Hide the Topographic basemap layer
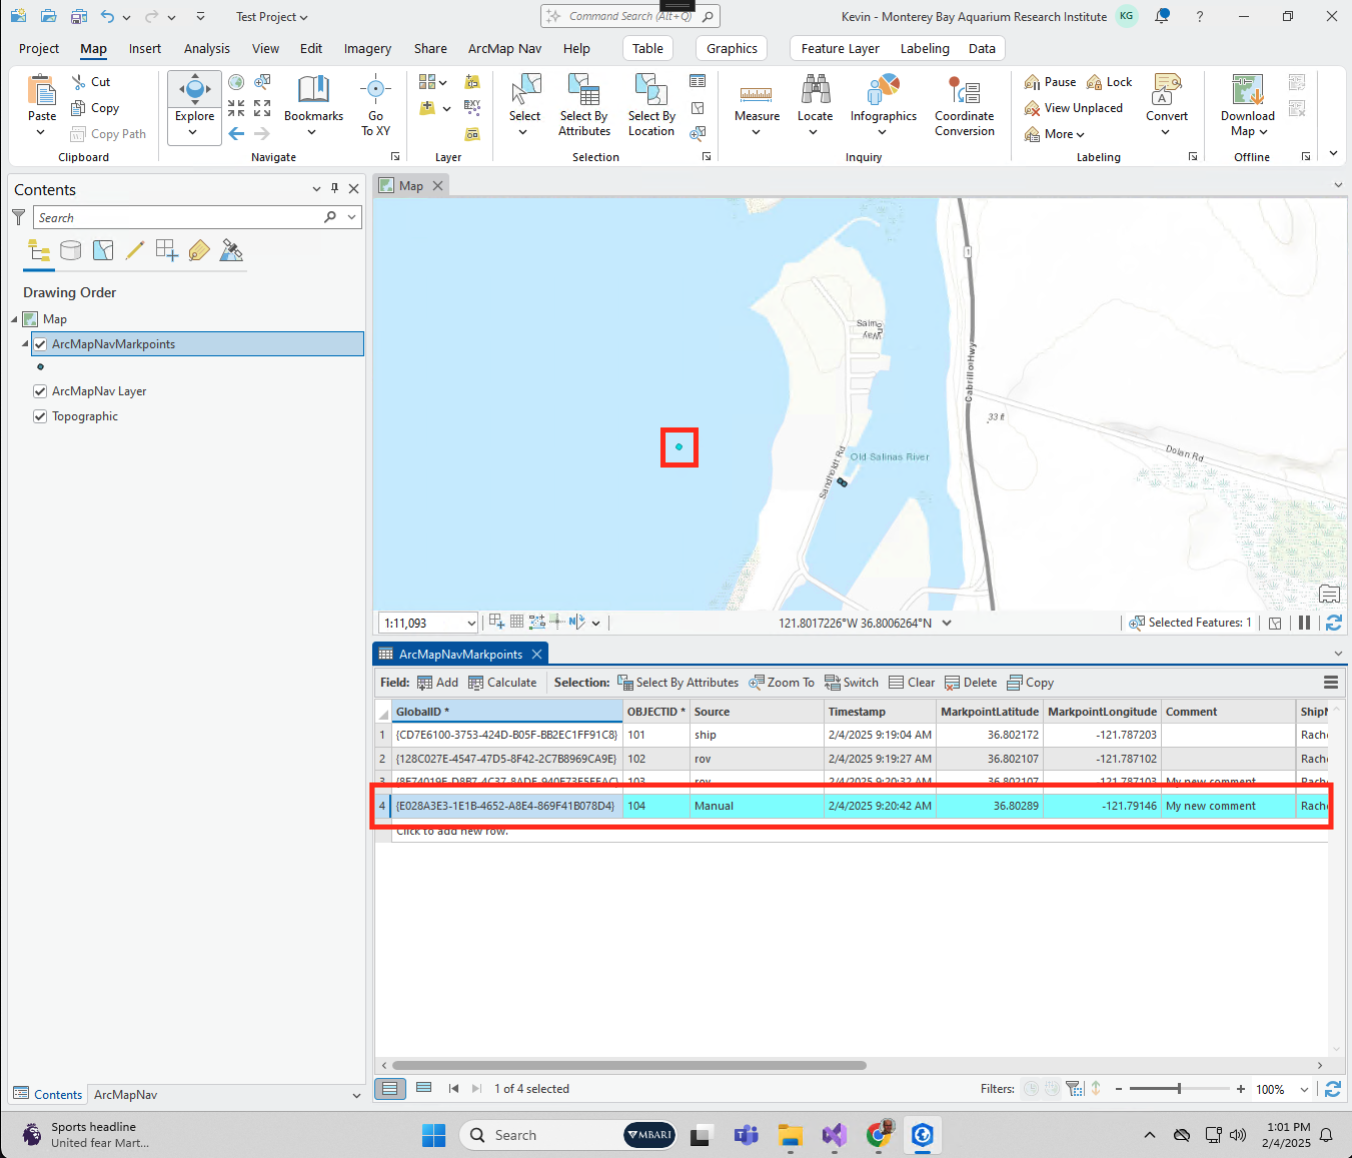Viewport: 1352px width, 1158px height. coord(40,417)
